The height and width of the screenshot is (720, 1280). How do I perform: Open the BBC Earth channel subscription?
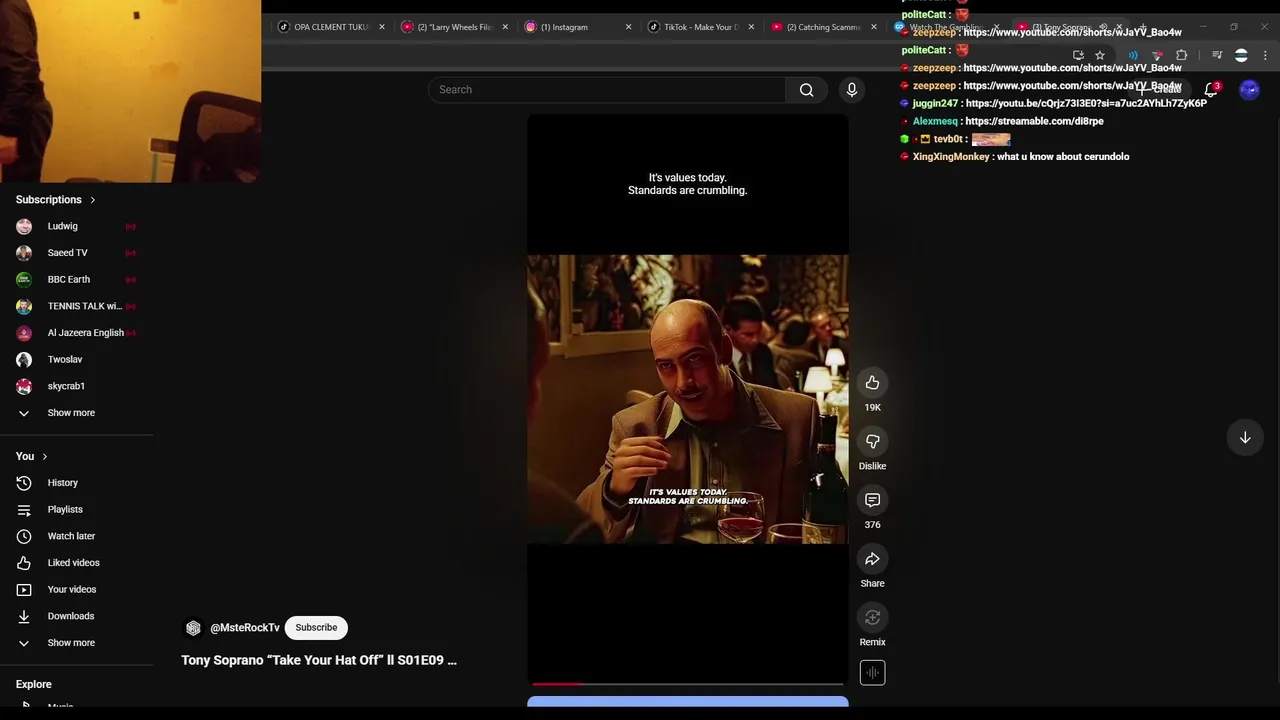point(68,280)
